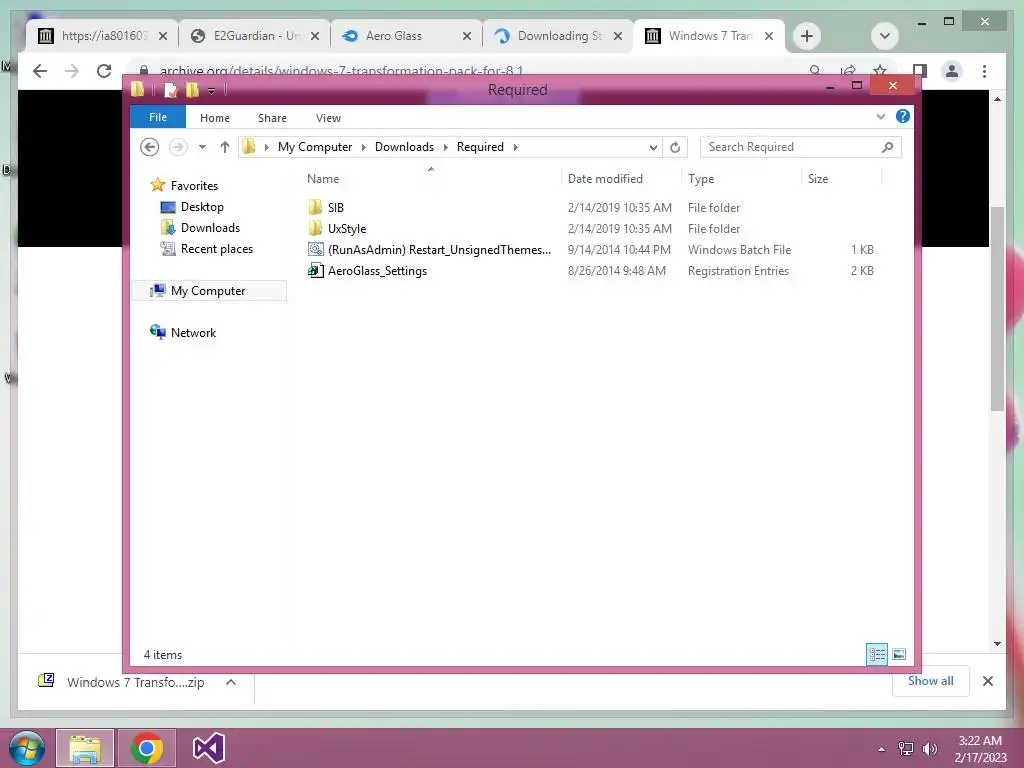Expand the Required breadcrumb arrow
The height and width of the screenshot is (768, 1024).
516,147
